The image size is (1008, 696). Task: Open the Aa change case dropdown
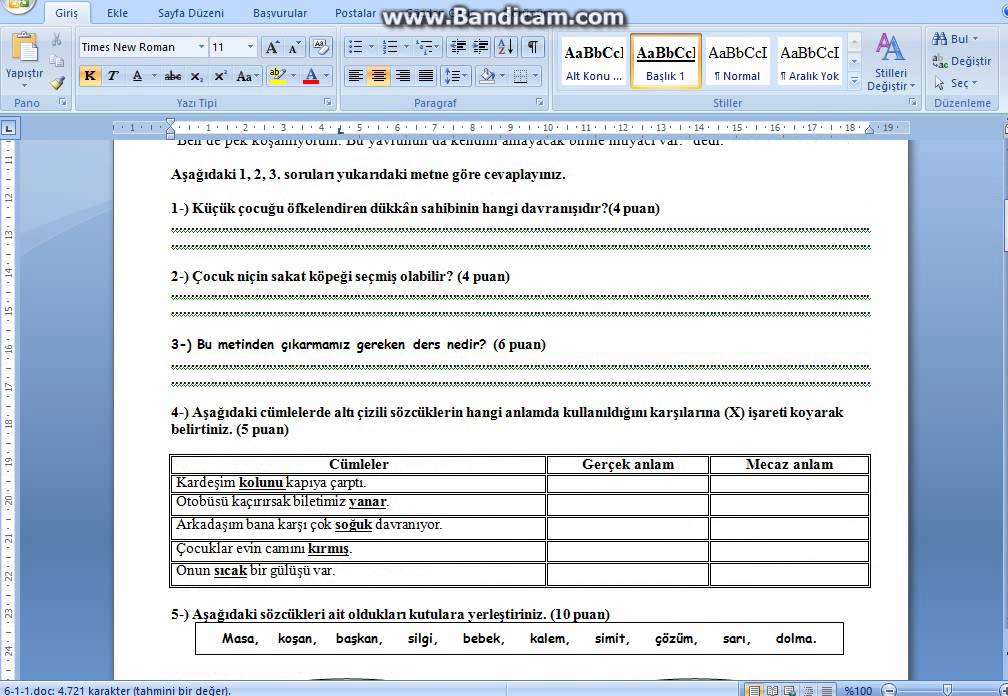coord(247,76)
